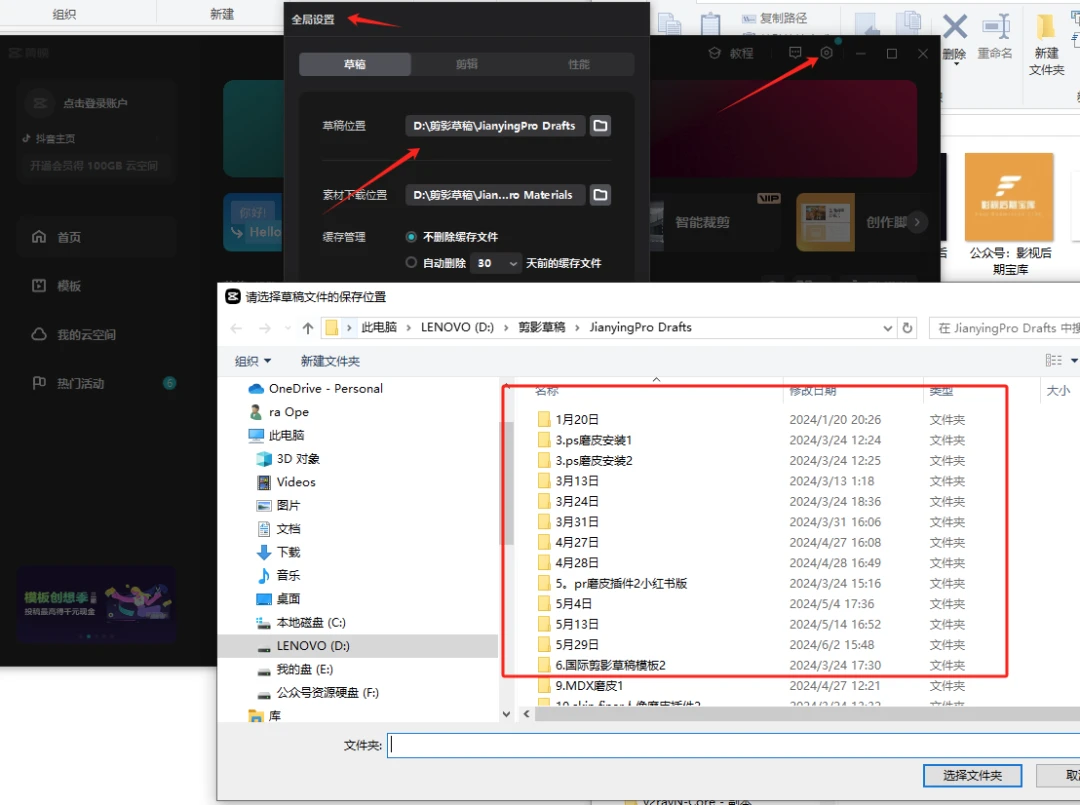Click 选择文件夹 button
The height and width of the screenshot is (805, 1080).
972,776
